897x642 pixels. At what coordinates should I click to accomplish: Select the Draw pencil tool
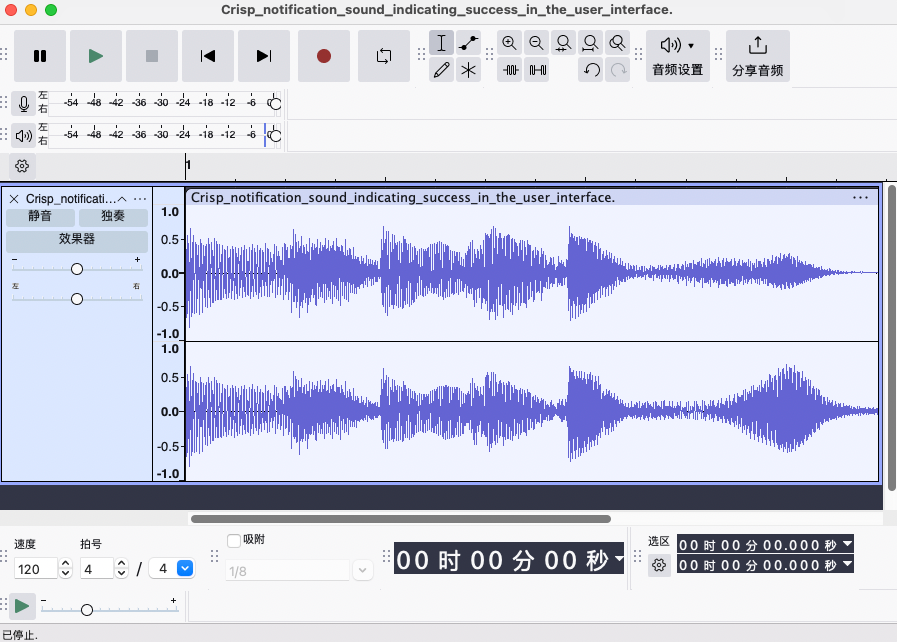(x=442, y=70)
